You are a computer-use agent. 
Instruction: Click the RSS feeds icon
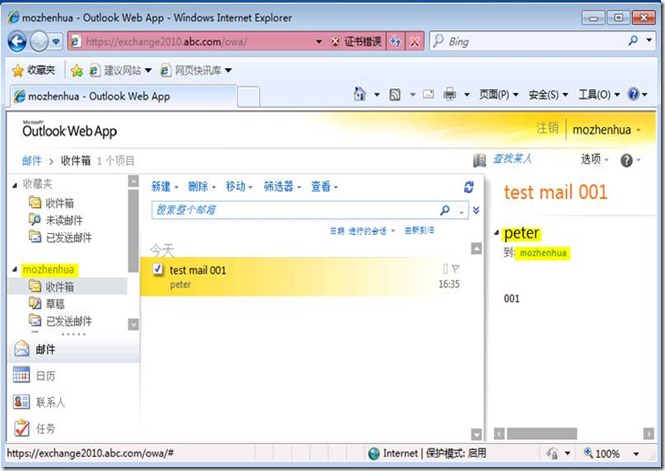click(x=395, y=95)
